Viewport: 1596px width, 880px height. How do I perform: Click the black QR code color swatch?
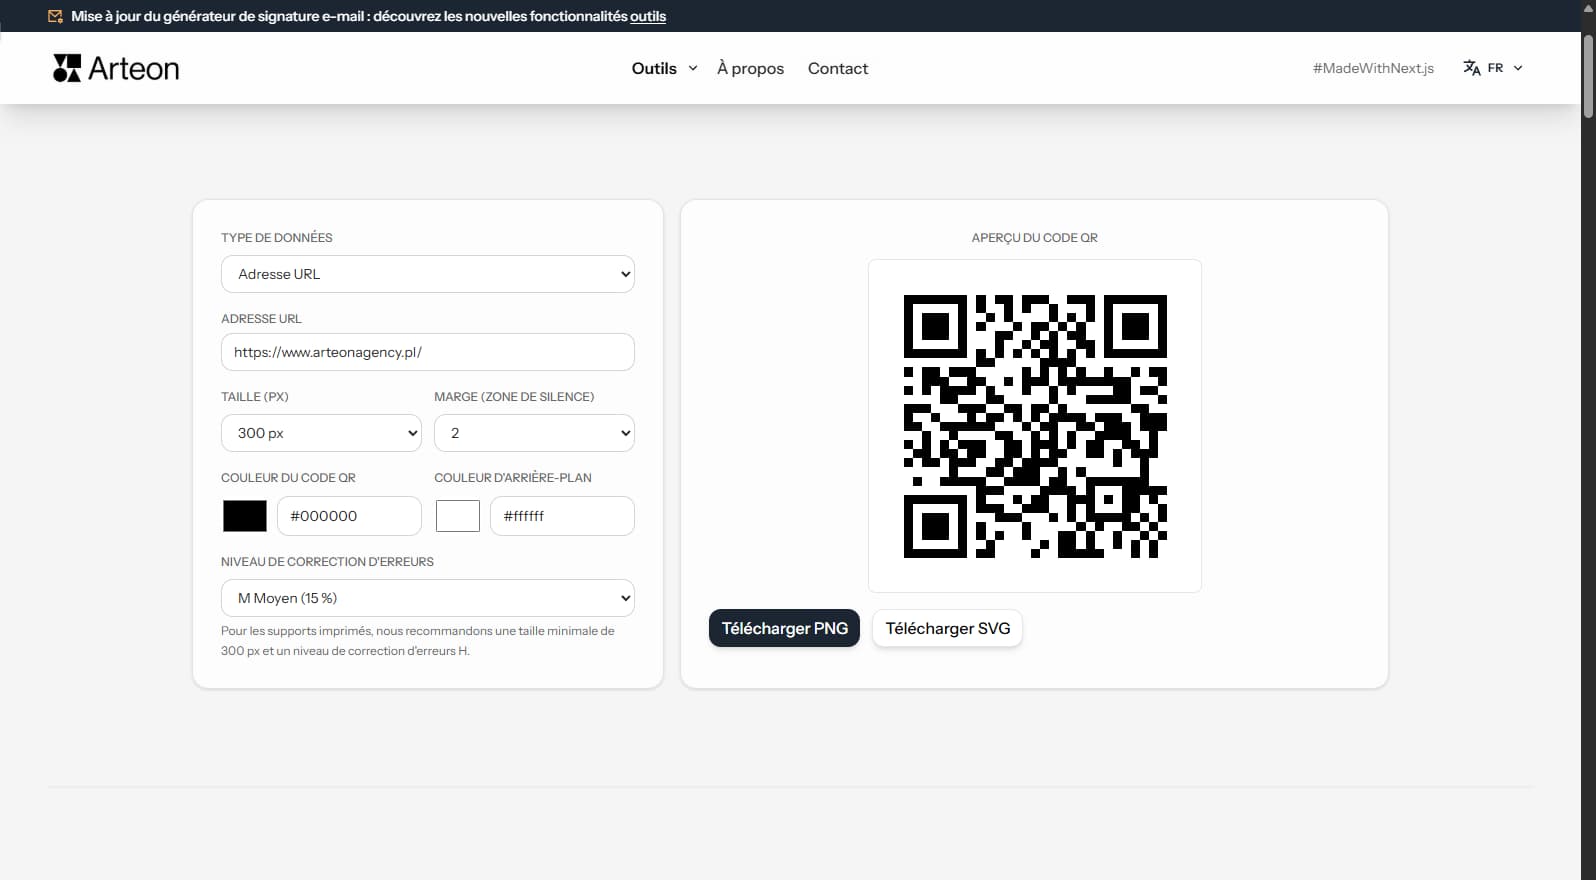[245, 516]
